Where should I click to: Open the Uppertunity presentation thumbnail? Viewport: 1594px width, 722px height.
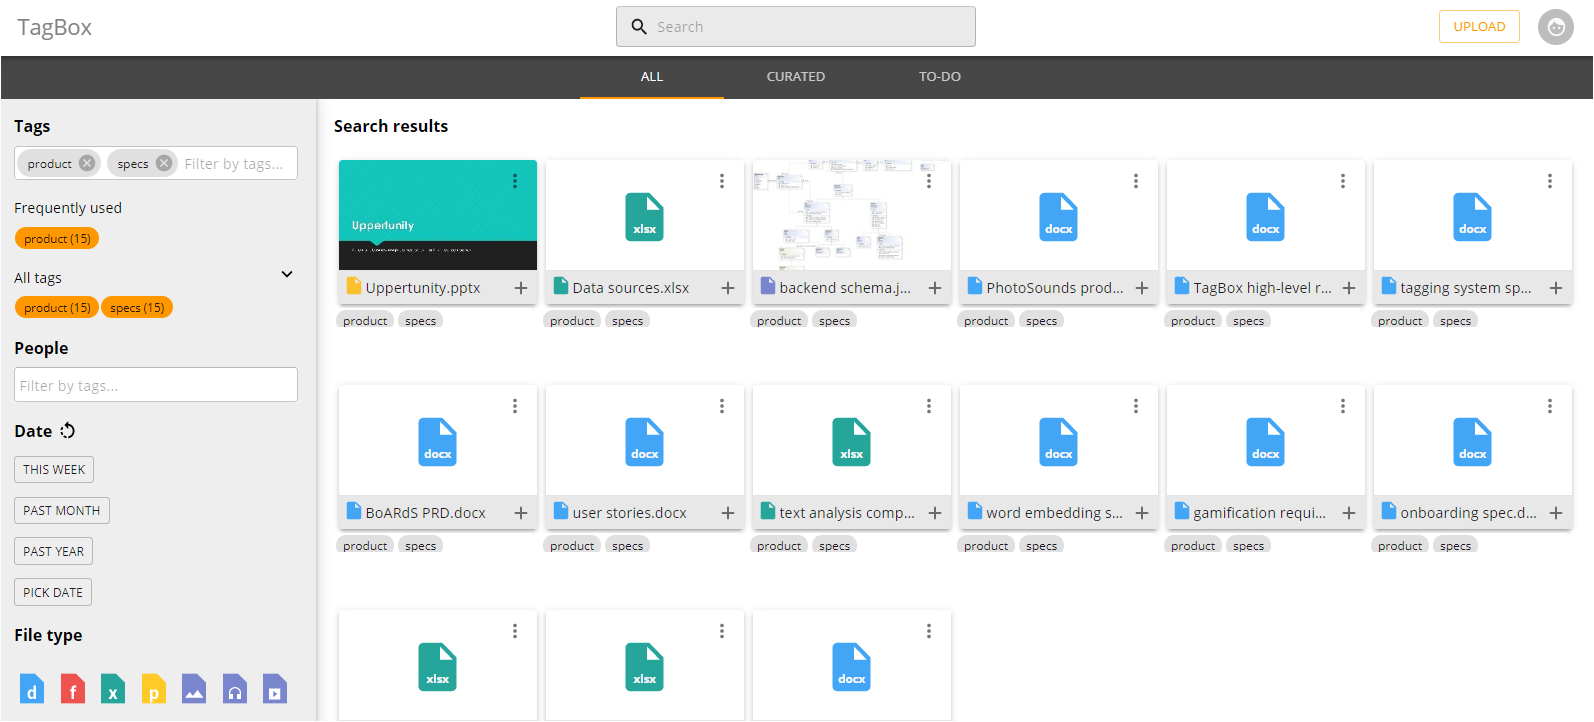438,215
